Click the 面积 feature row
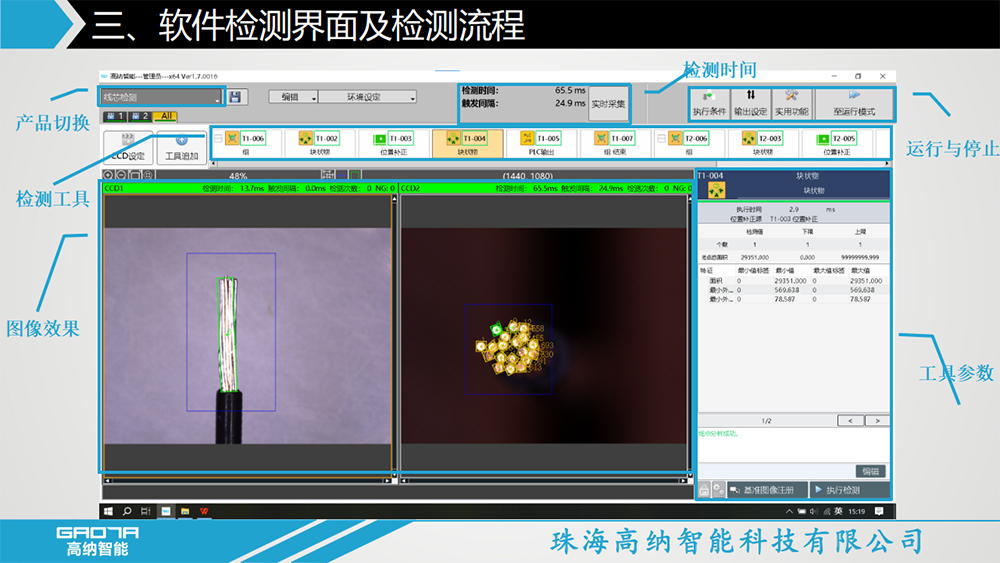The width and height of the screenshot is (1000, 563). pos(793,281)
